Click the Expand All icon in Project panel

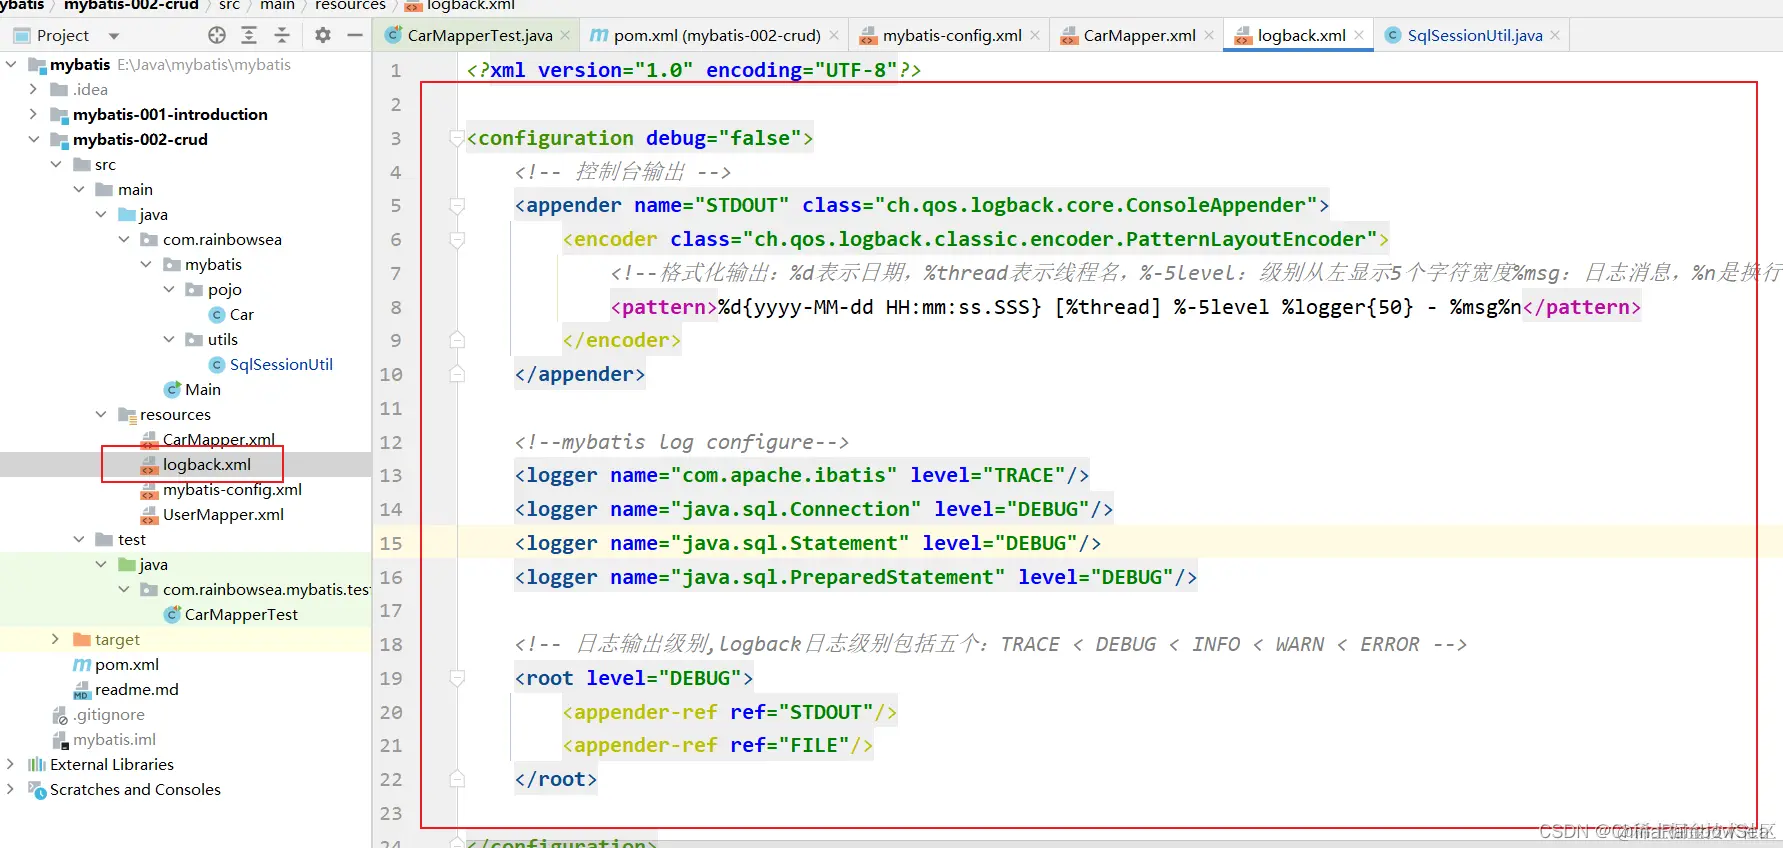pos(249,35)
